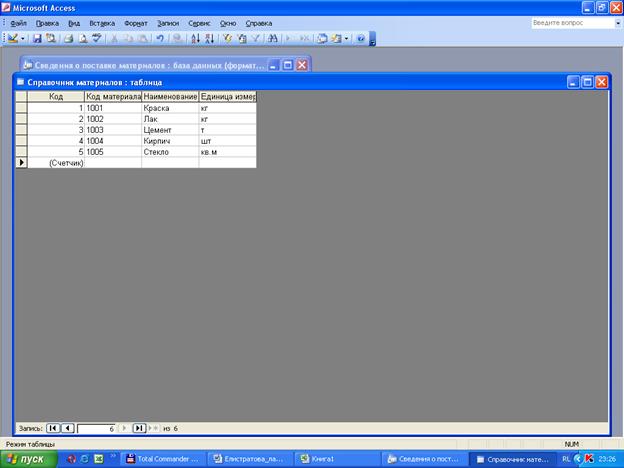The image size is (624, 468).
Task: Click the Apply Filter funnel icon
Action: pyautogui.click(x=256, y=38)
